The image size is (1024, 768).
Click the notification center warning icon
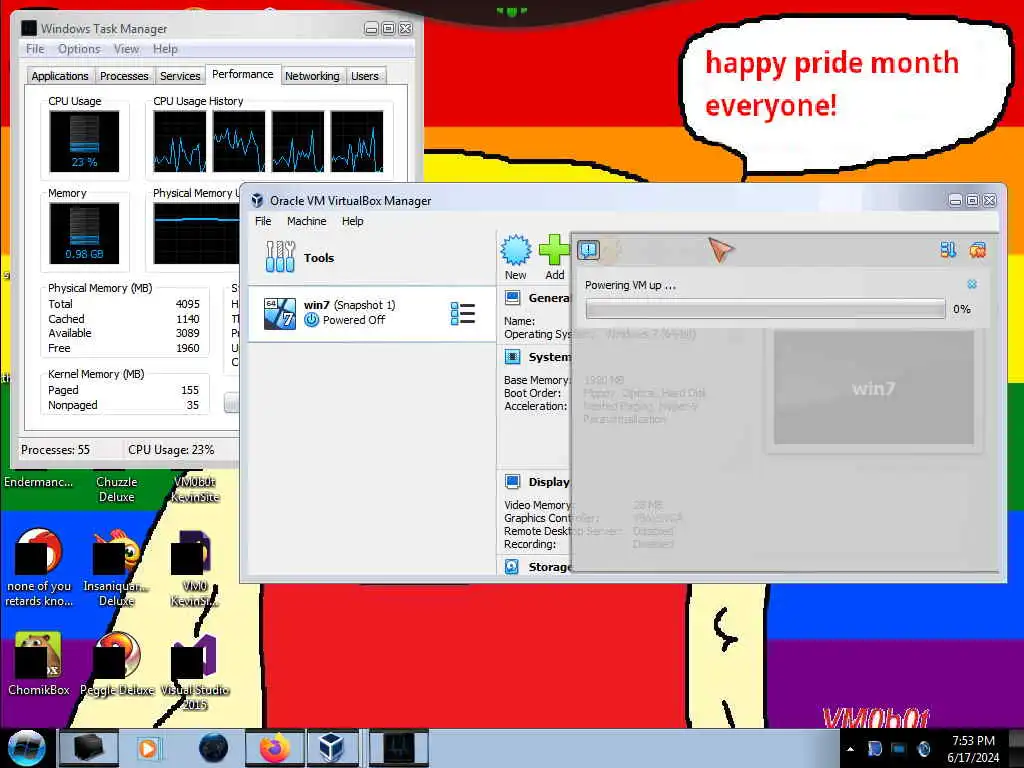pyautogui.click(x=588, y=249)
